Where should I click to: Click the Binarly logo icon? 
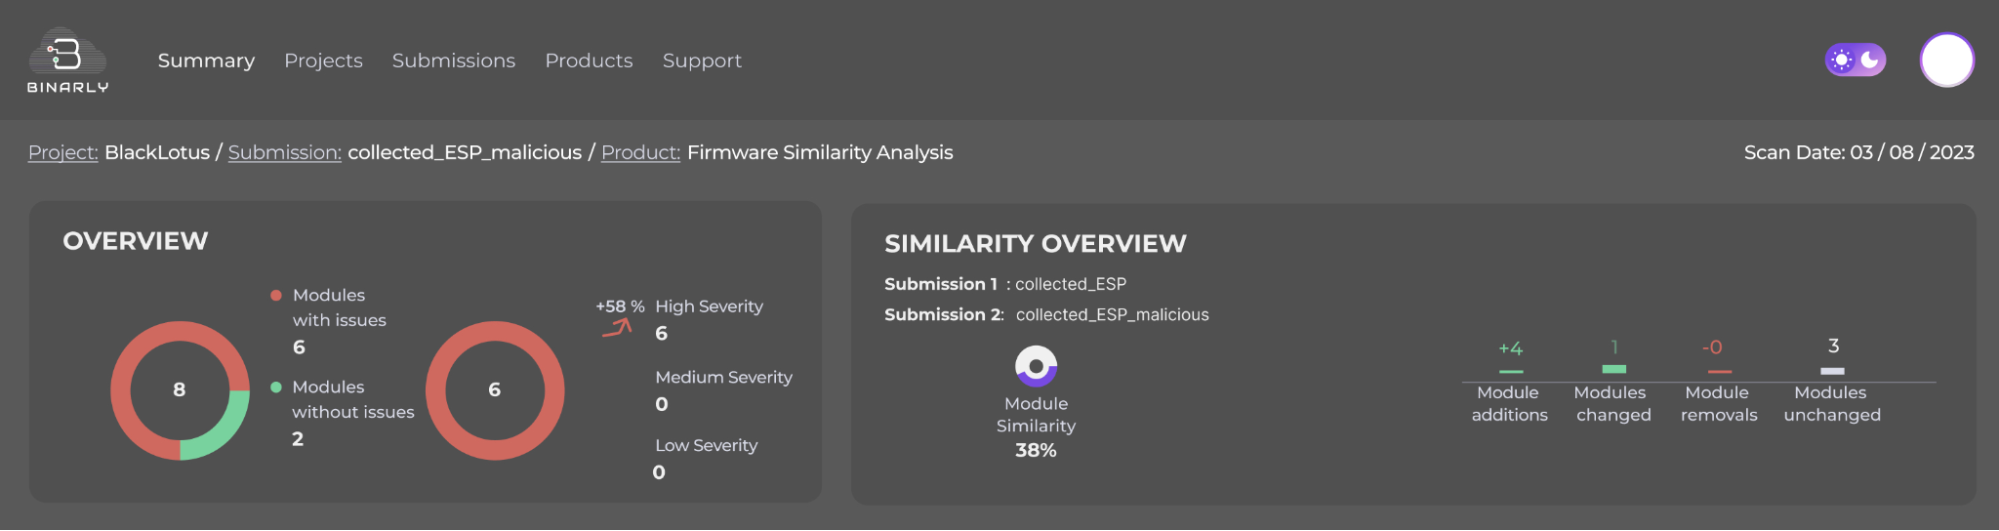tap(67, 55)
